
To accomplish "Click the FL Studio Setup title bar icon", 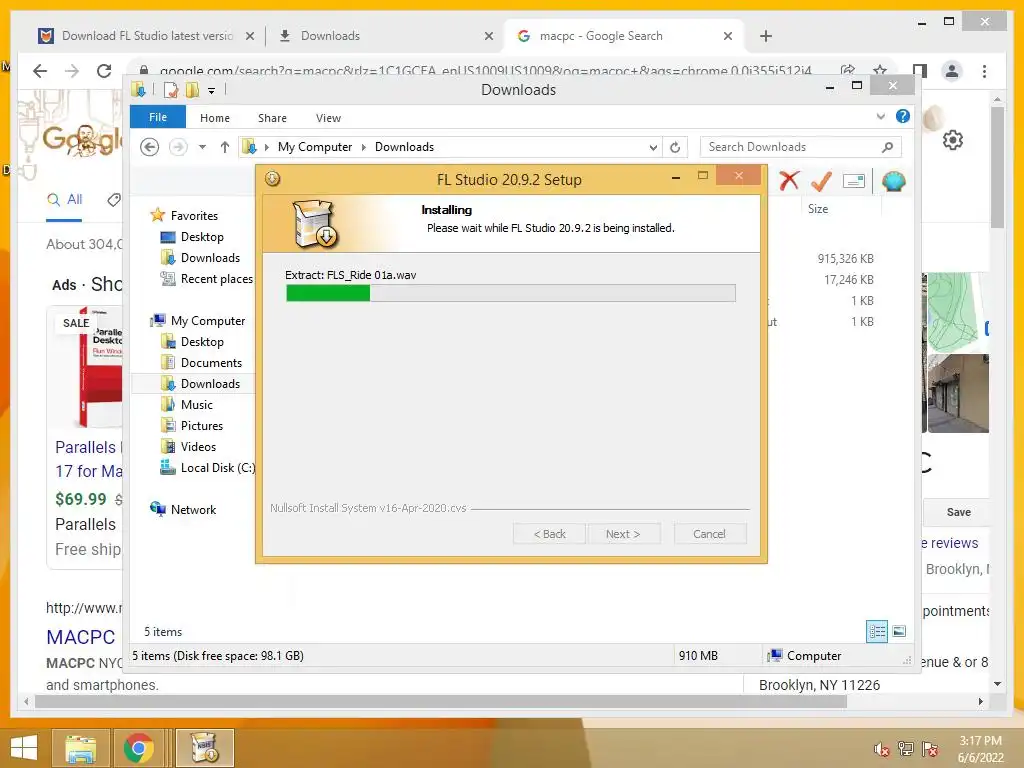I will (272, 178).
